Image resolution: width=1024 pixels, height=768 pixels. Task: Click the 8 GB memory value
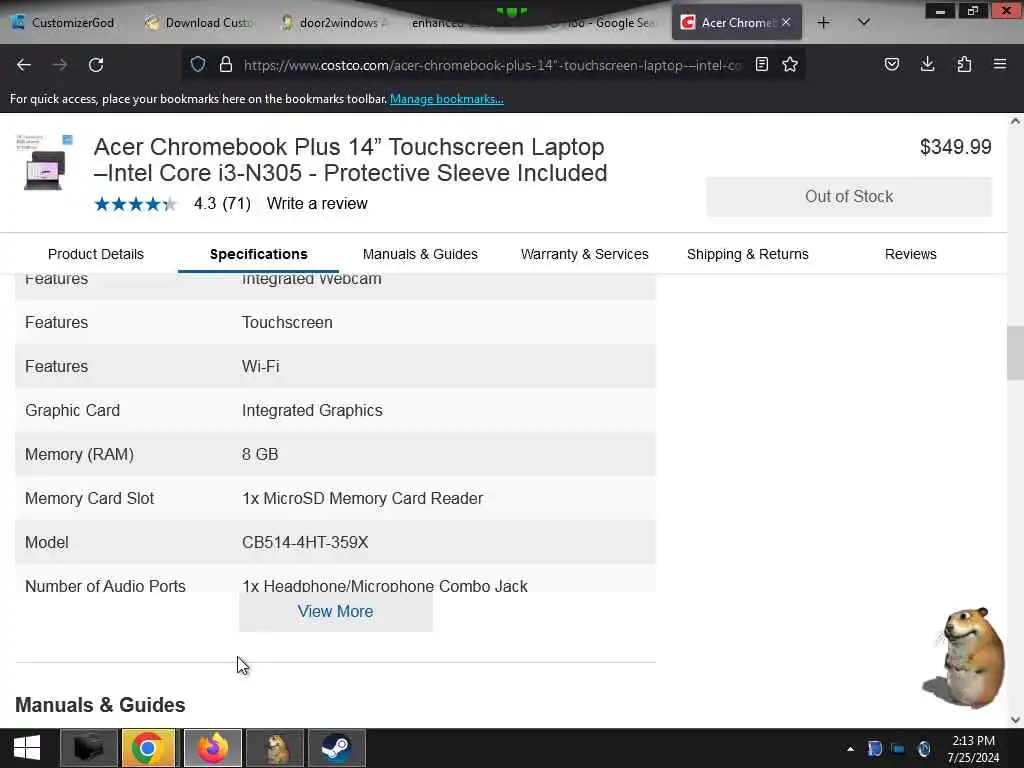260,455
